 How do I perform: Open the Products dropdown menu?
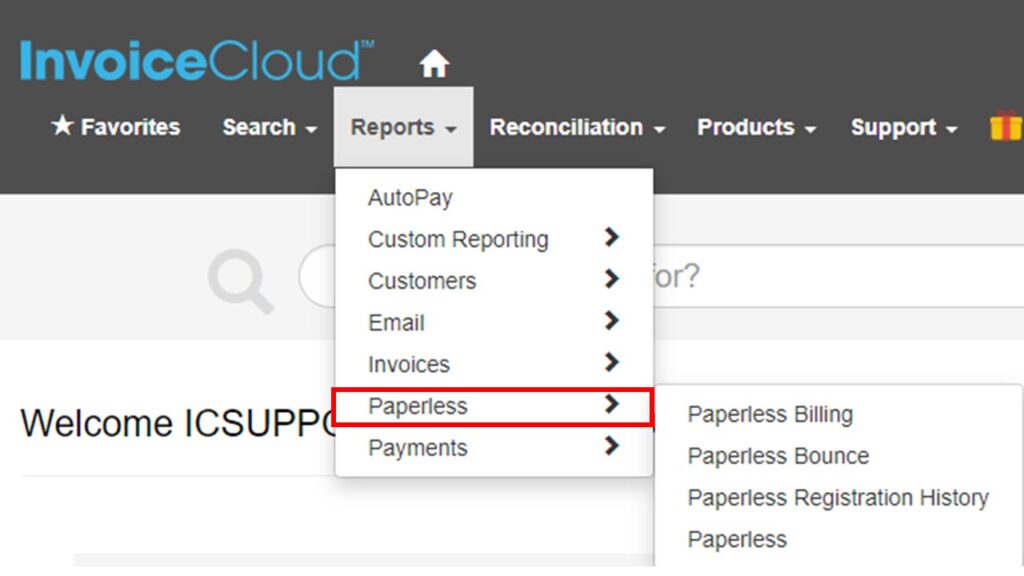756,127
